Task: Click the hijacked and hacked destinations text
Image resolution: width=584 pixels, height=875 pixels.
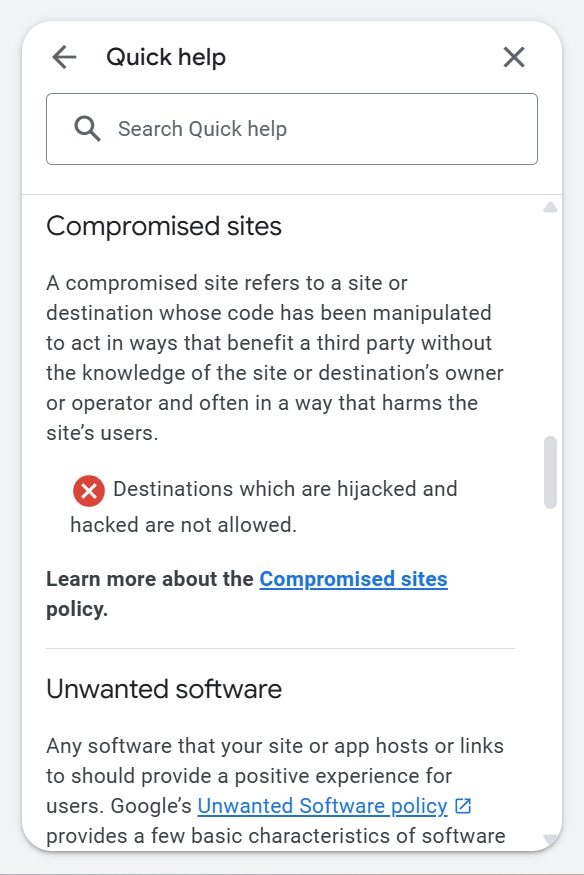Action: coord(264,507)
